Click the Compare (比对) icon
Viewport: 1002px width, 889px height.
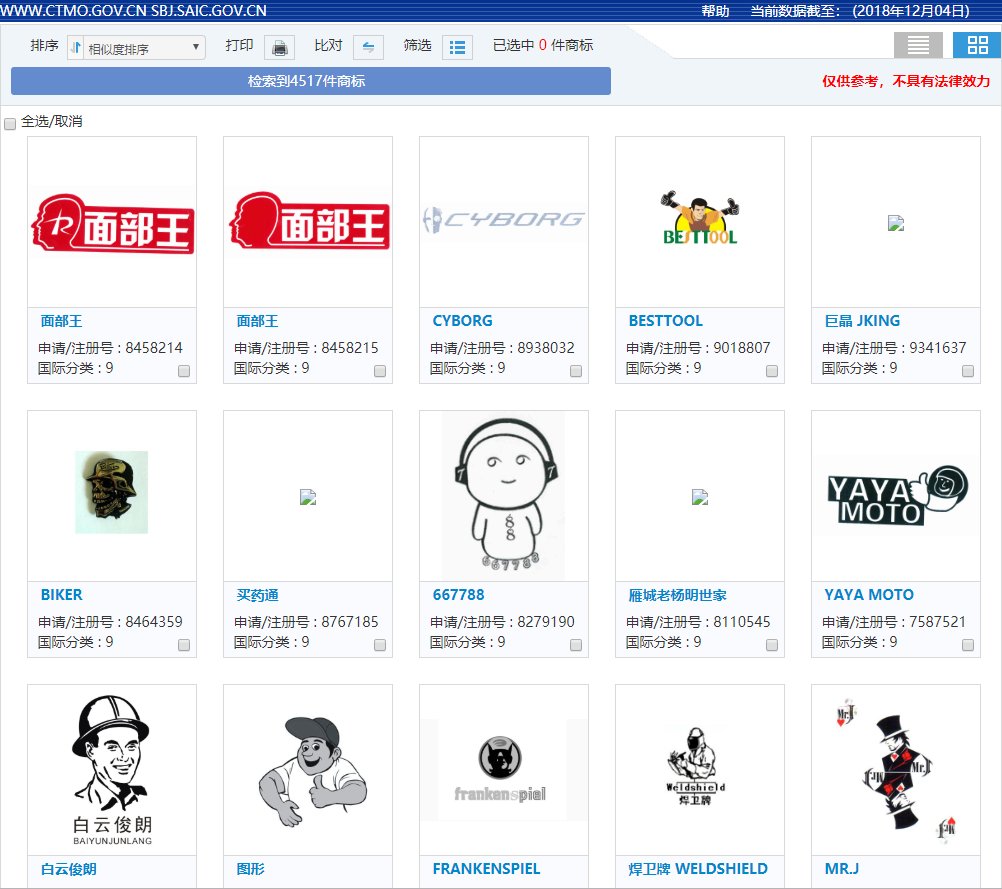370,46
